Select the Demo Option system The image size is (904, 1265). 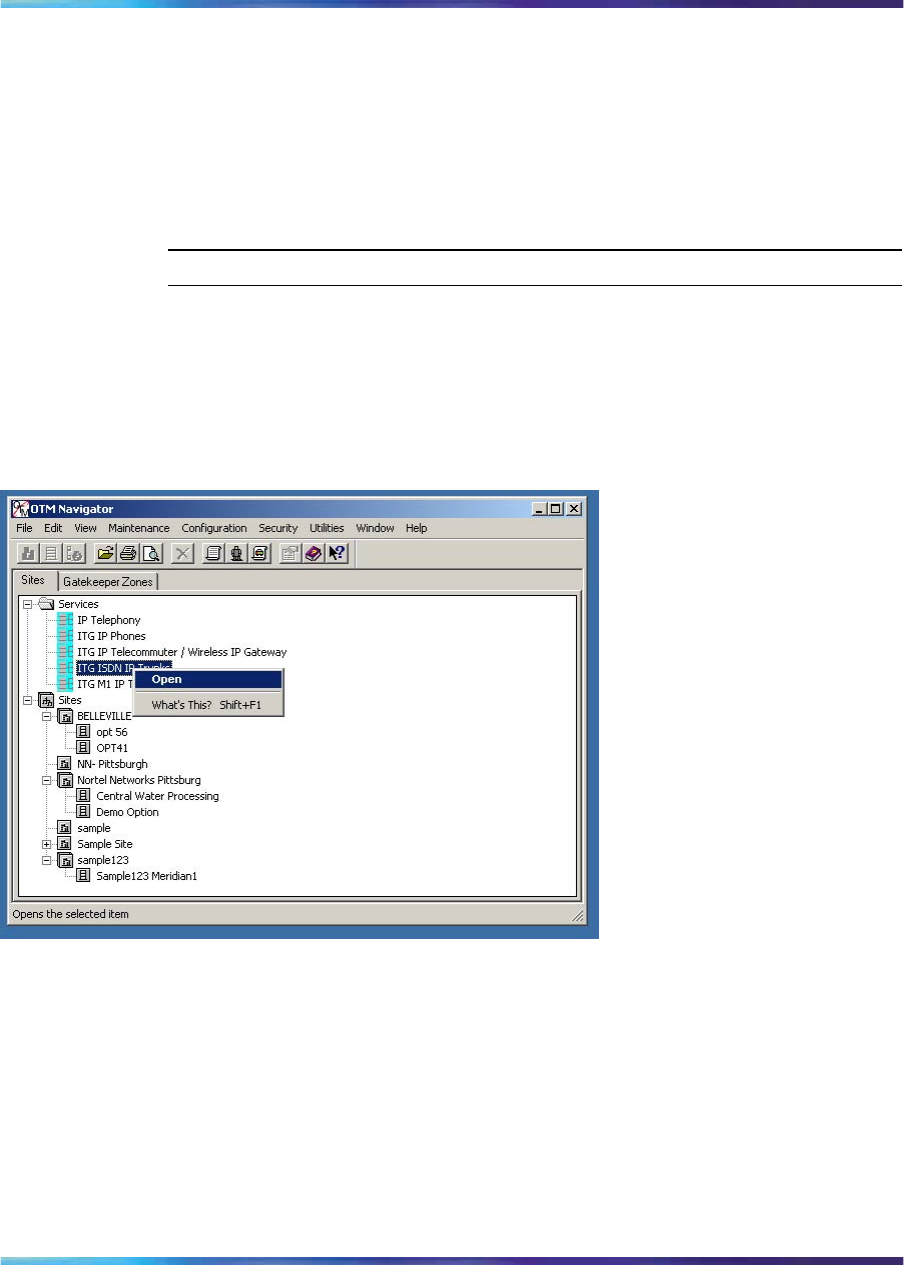[x=127, y=812]
